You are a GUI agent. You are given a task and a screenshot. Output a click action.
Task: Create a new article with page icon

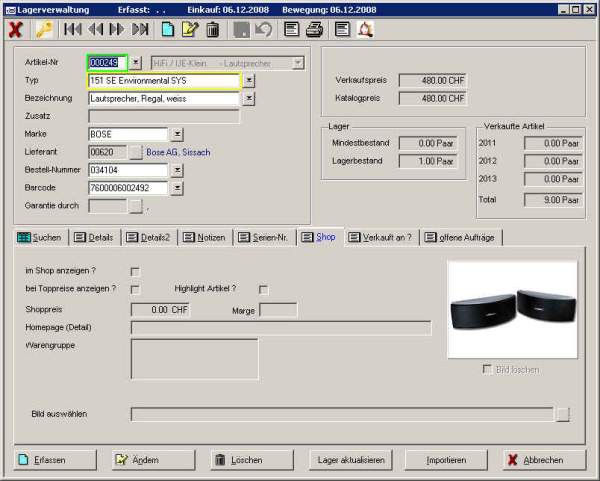click(168, 30)
